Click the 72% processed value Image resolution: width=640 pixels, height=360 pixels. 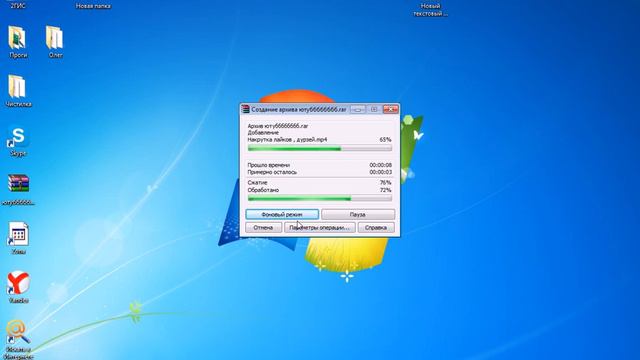386,190
